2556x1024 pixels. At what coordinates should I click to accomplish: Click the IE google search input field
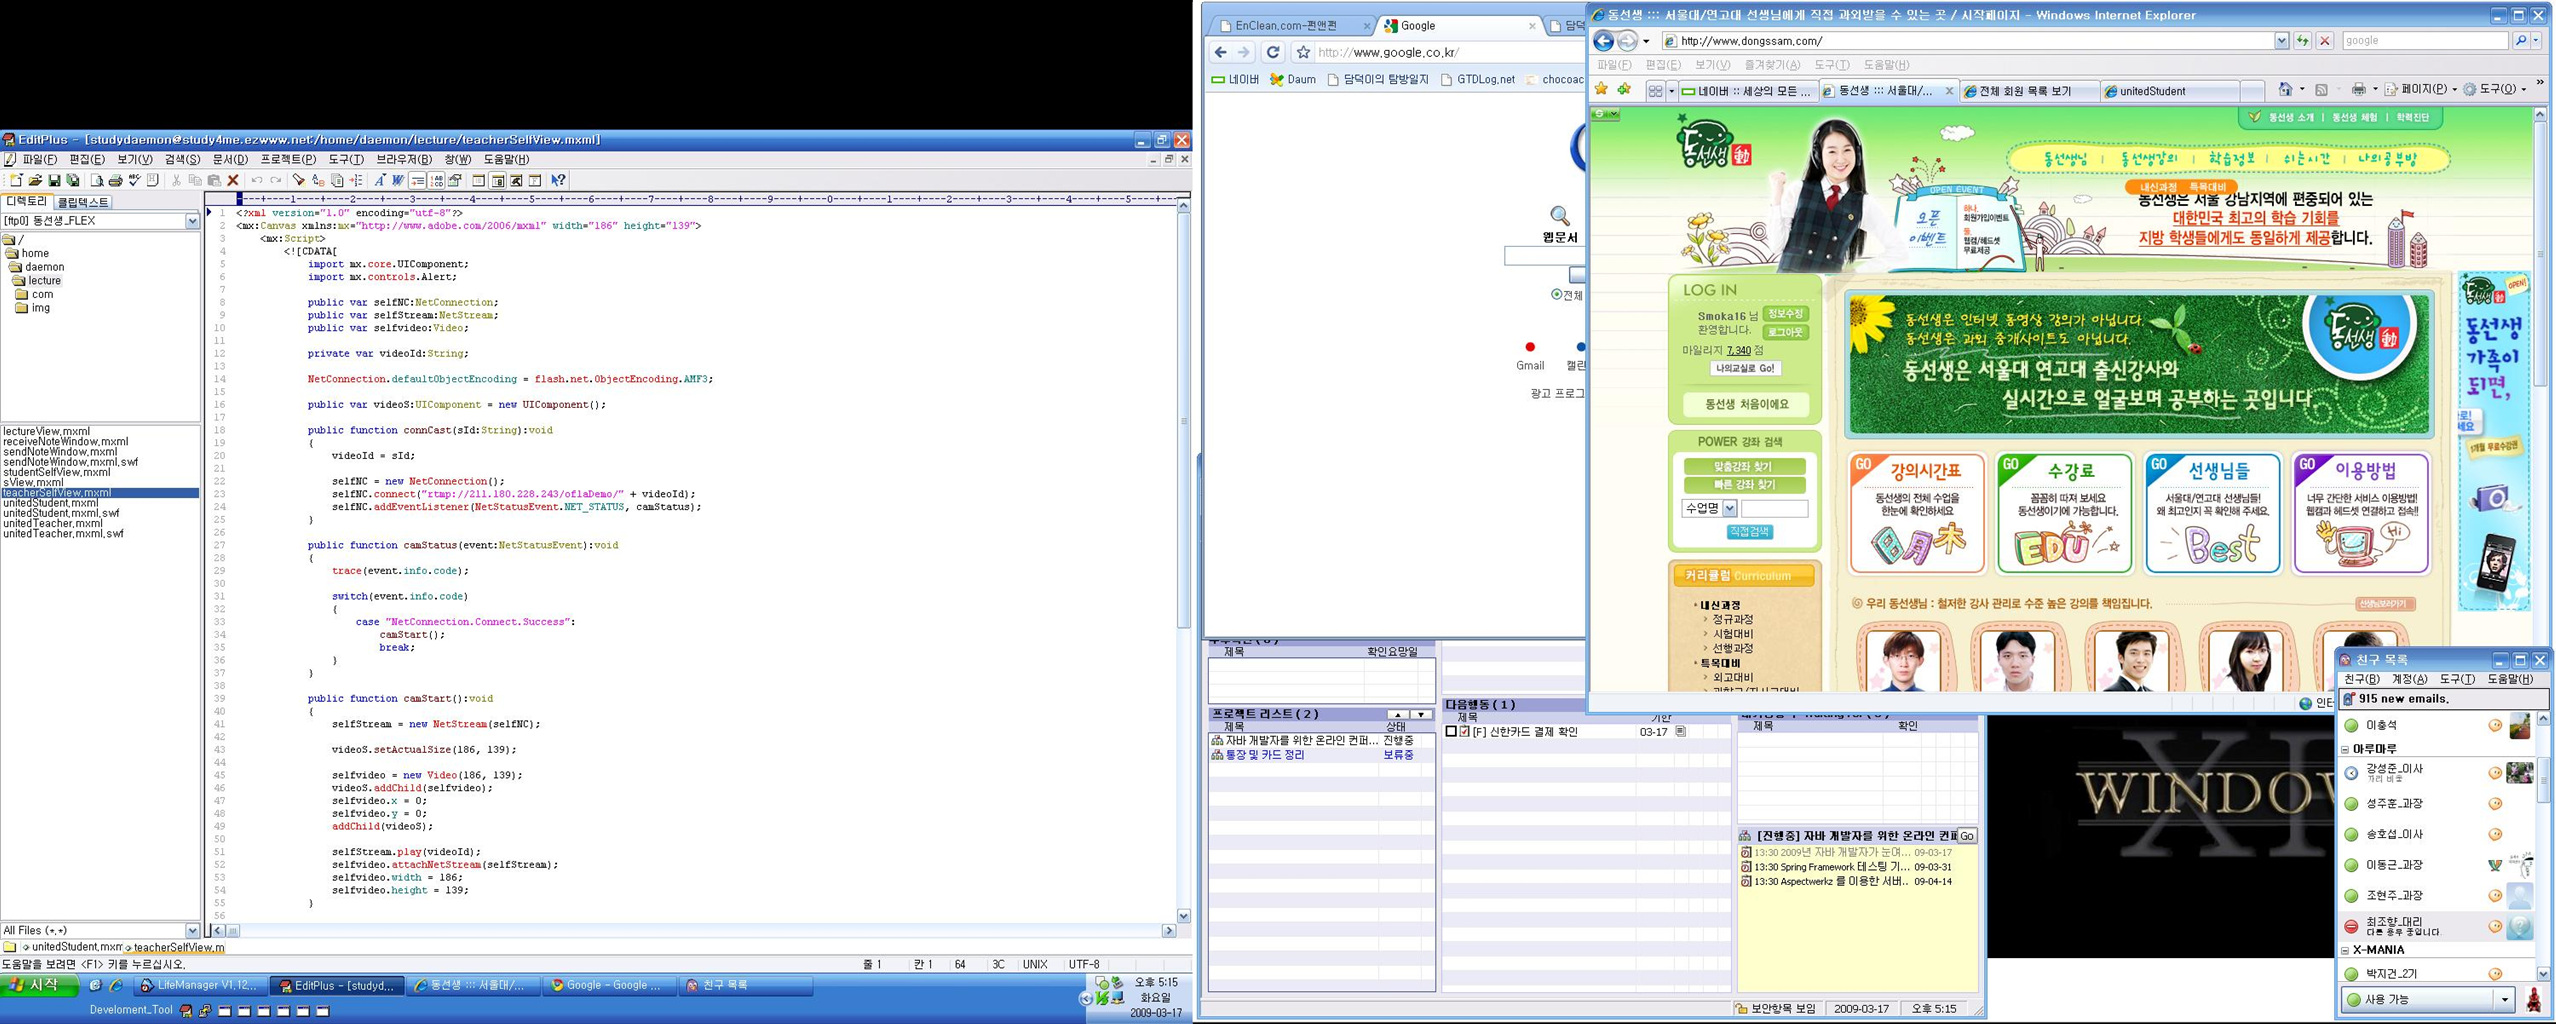coord(2424,41)
